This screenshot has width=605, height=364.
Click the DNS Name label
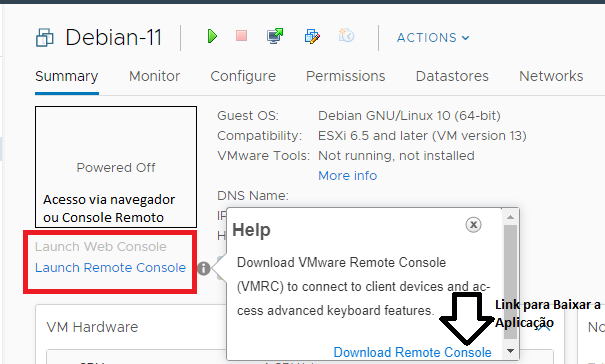pos(253,196)
